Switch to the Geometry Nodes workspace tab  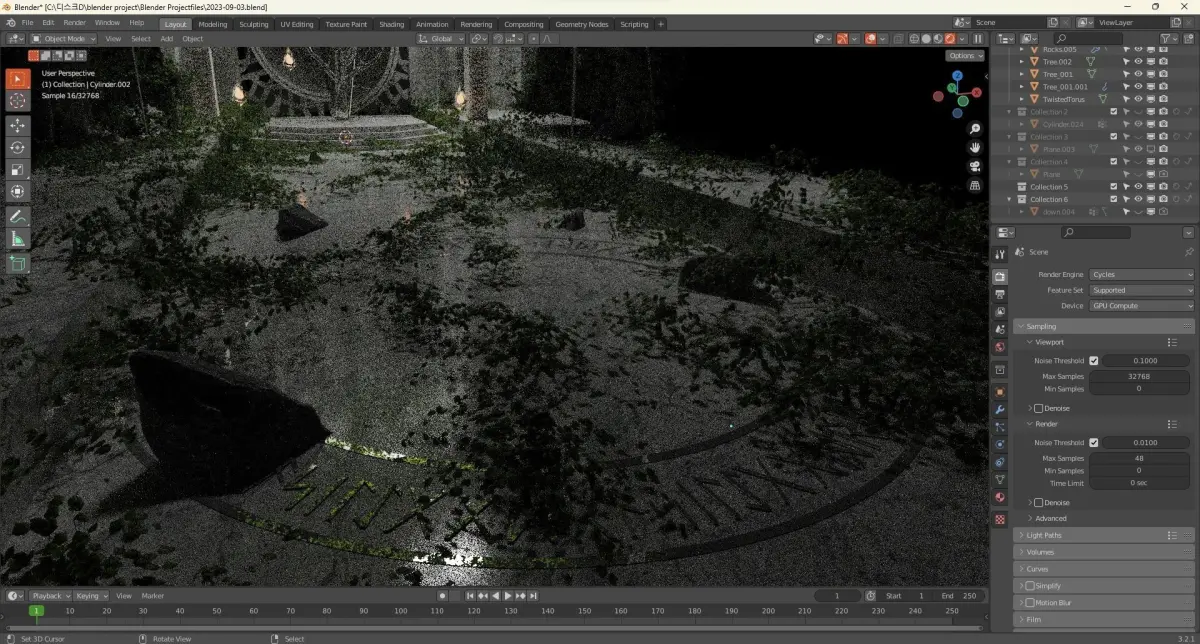pyautogui.click(x=581, y=24)
